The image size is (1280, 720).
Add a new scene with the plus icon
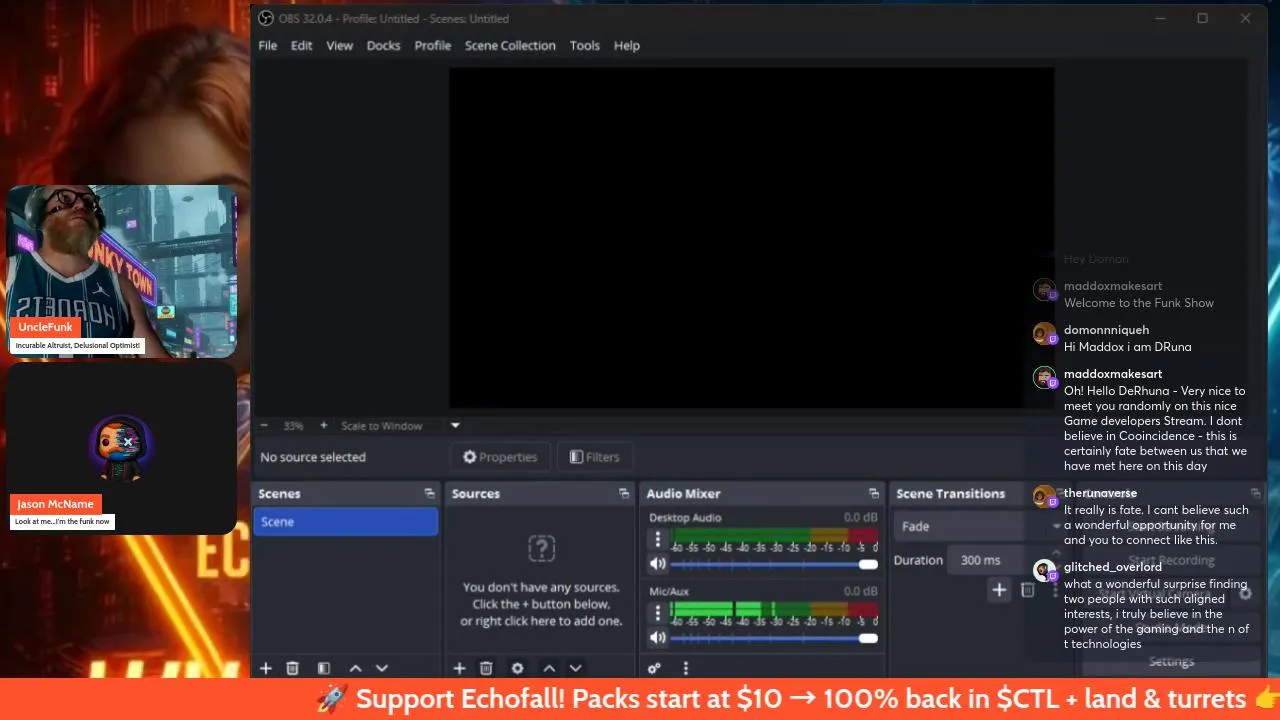[x=266, y=668]
